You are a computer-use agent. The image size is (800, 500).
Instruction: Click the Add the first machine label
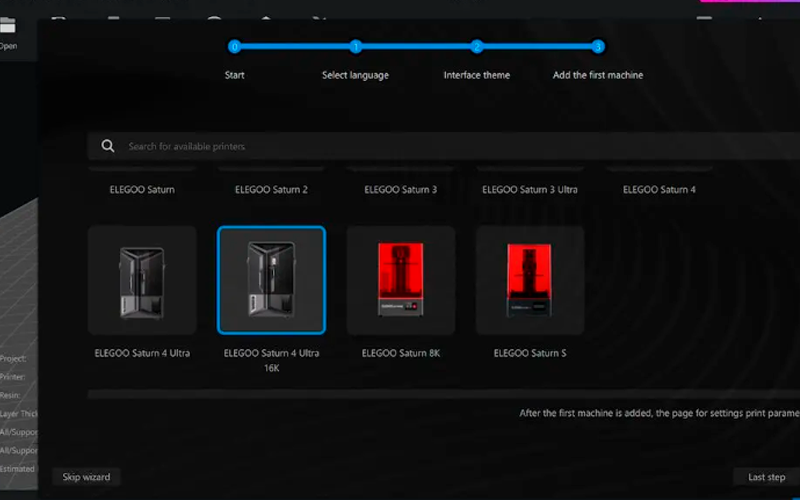[x=598, y=75]
